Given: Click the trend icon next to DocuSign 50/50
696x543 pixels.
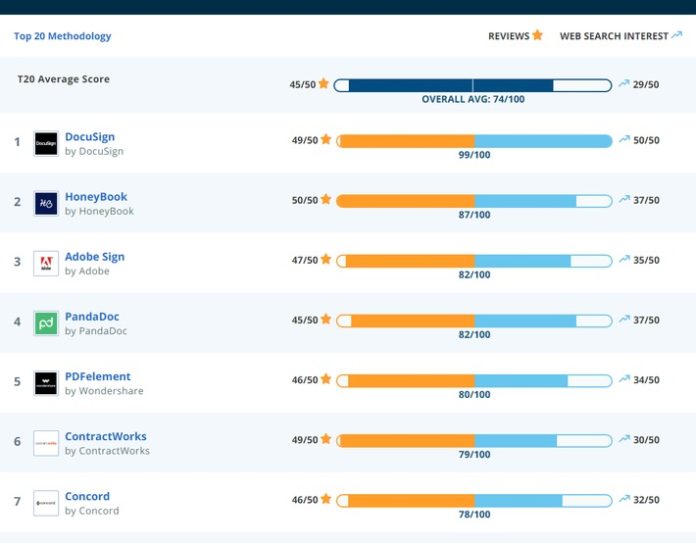Looking at the screenshot, I should point(625,139).
